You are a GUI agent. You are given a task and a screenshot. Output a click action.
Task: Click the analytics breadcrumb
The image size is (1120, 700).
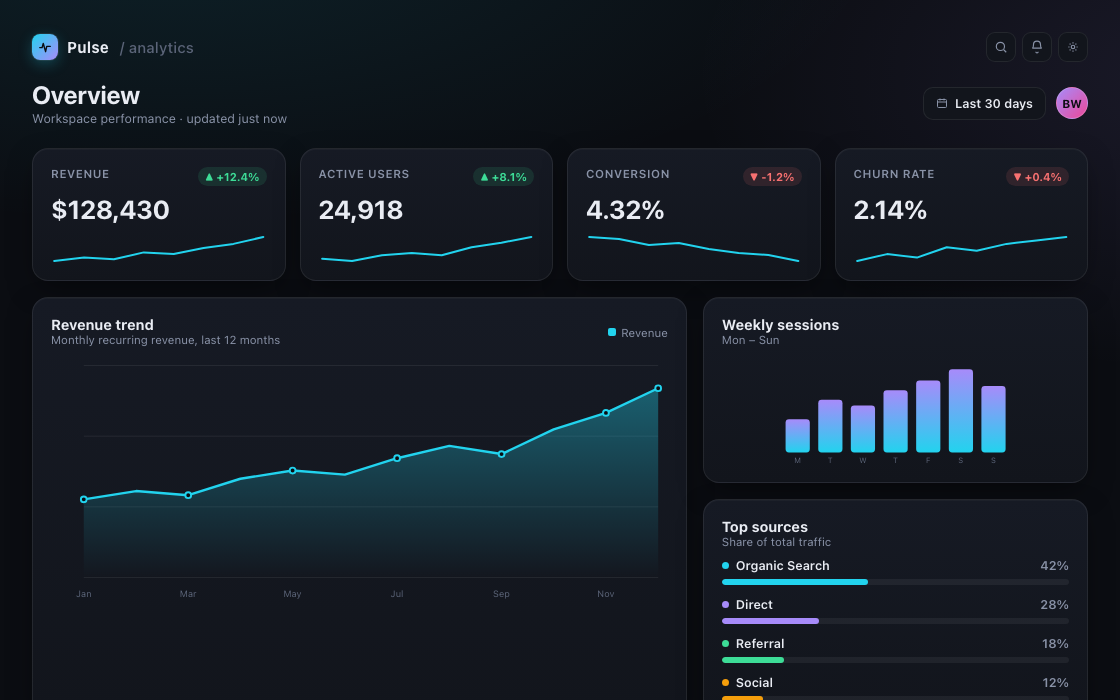click(x=156, y=48)
